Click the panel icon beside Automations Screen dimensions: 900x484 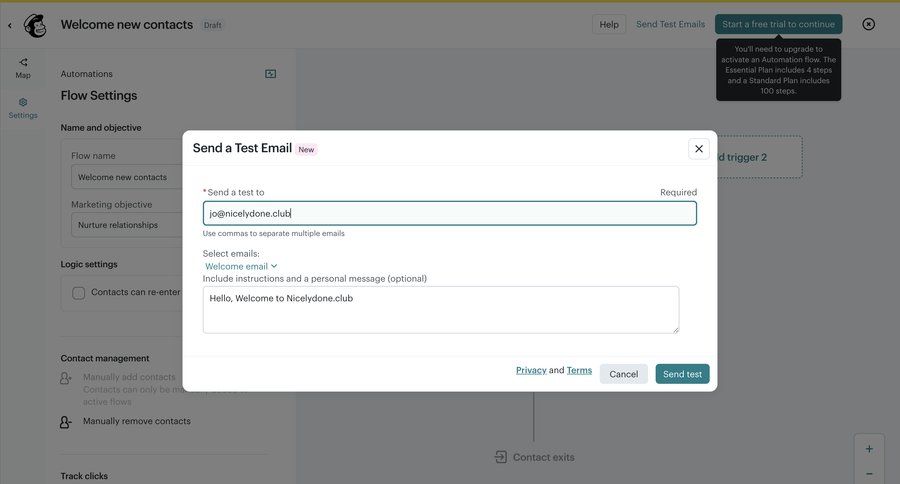[x=270, y=73]
